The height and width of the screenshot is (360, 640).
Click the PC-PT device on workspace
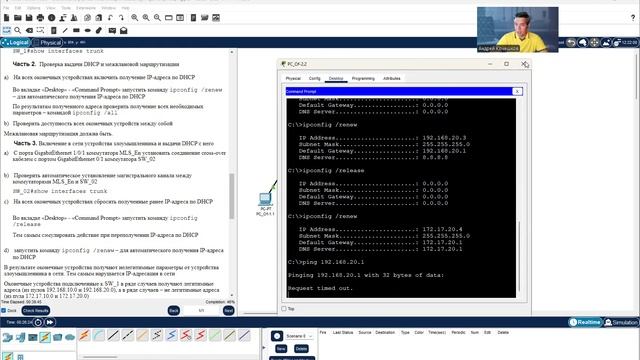pyautogui.click(x=265, y=200)
